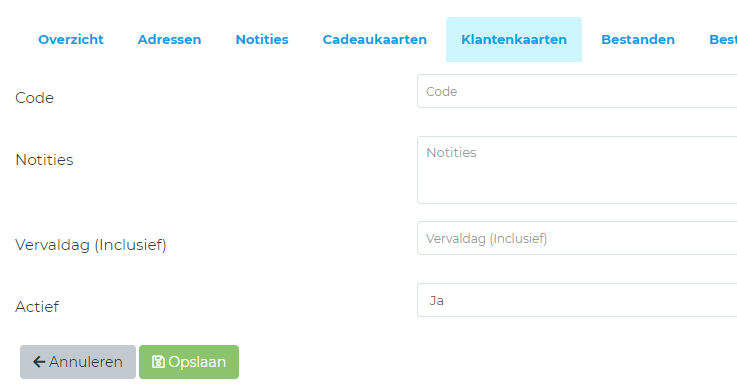The image size is (737, 392).
Task: Click the Vervaldag (Inclusief) label
Action: point(91,245)
